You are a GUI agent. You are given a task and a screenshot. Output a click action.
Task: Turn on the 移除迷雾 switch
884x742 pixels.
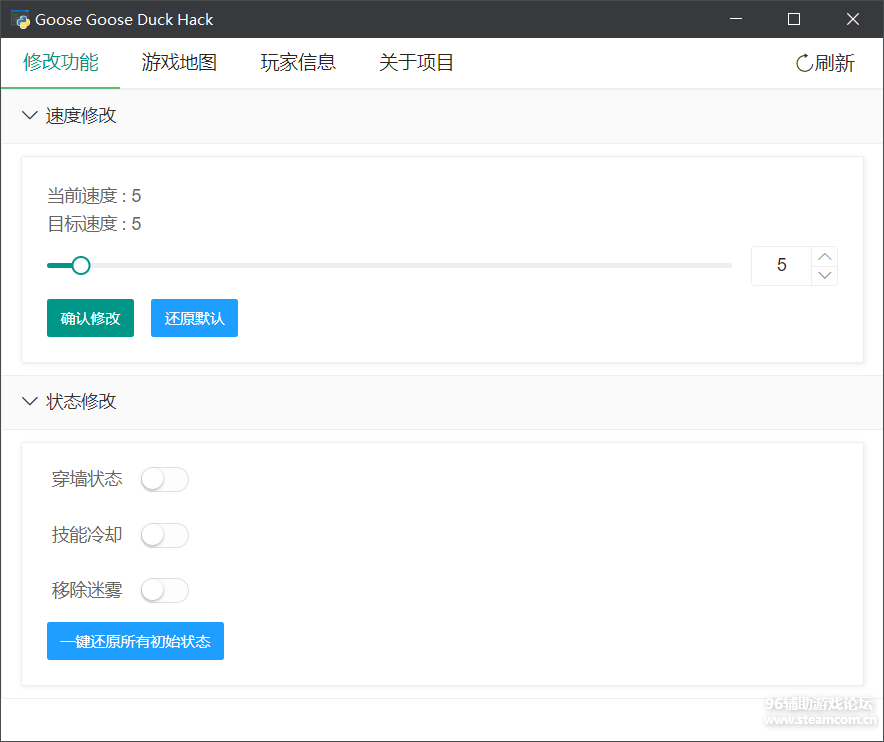pos(164,591)
